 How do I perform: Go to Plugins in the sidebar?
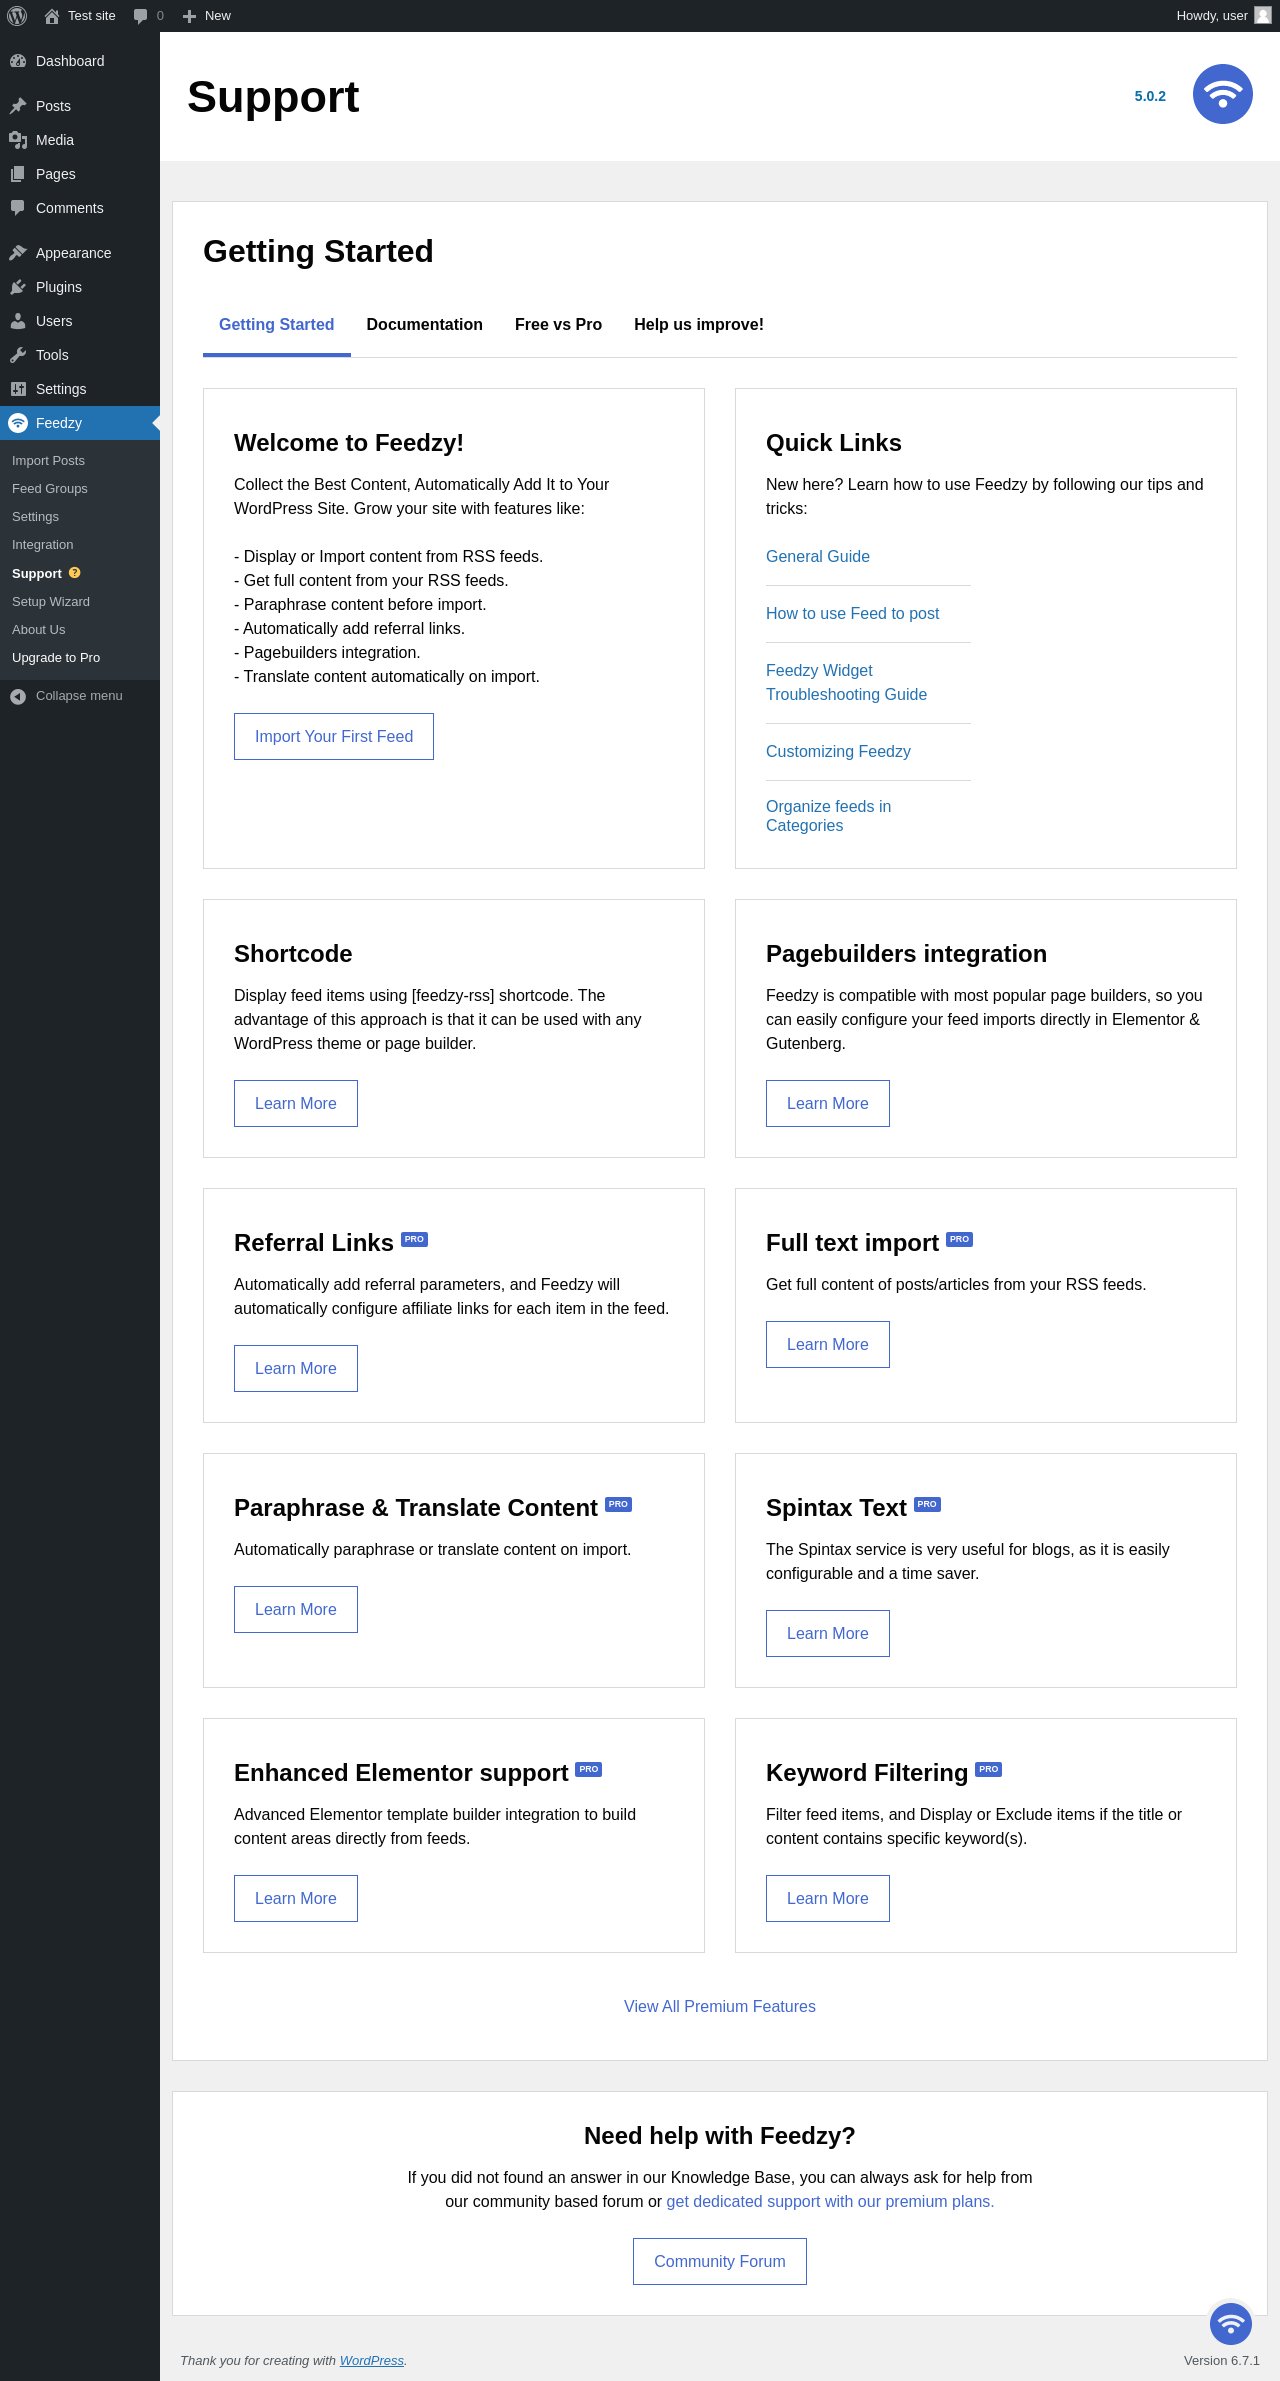(x=58, y=287)
